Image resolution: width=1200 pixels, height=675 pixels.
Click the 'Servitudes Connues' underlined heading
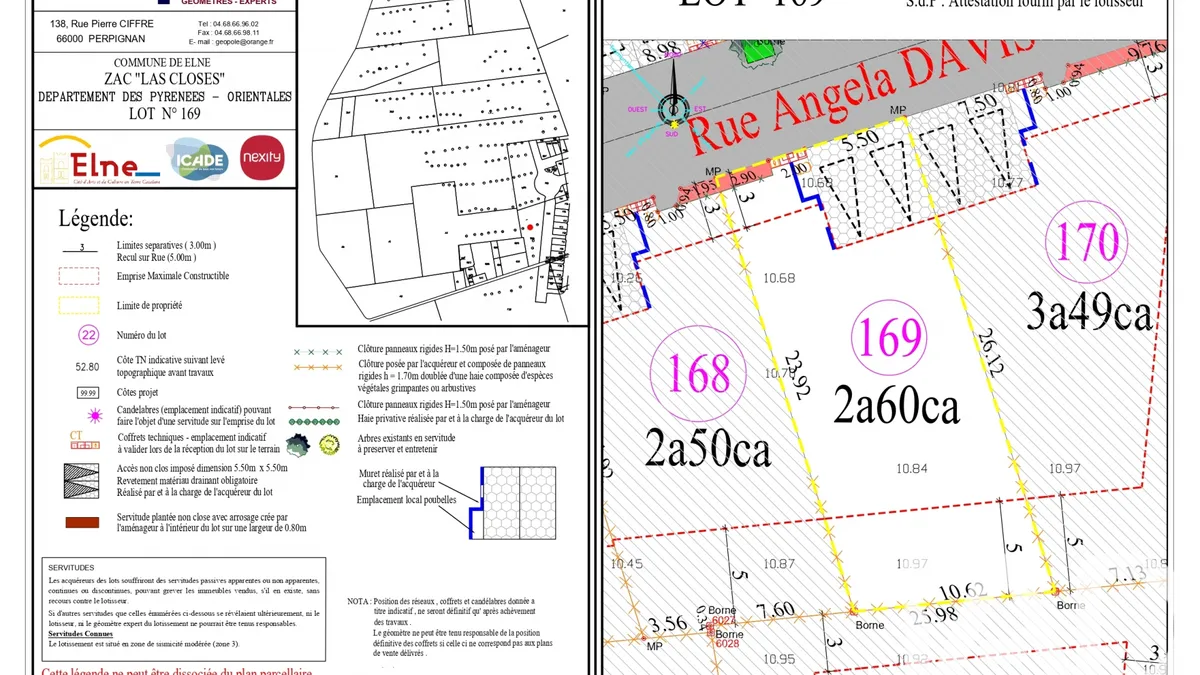click(x=80, y=633)
